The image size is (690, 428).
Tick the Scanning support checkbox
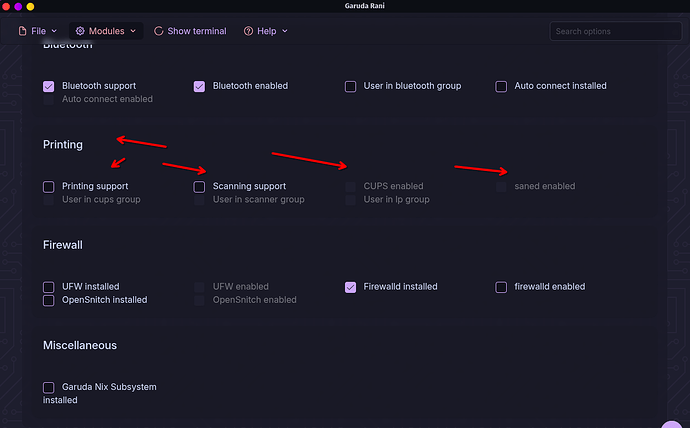coord(200,187)
